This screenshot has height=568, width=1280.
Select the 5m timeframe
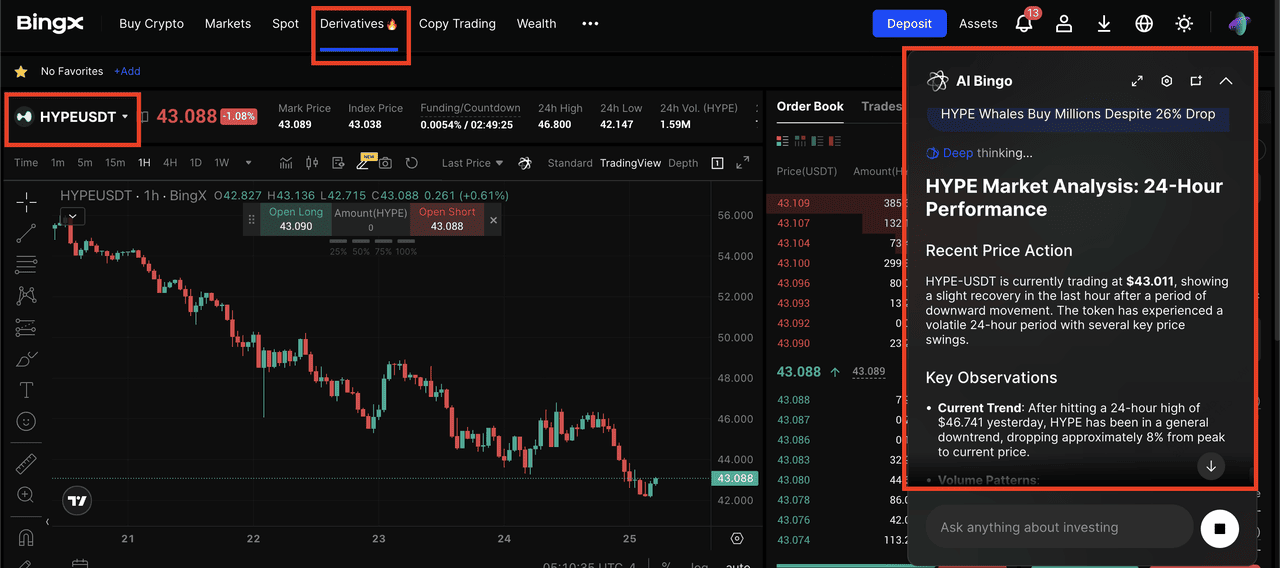[85, 163]
